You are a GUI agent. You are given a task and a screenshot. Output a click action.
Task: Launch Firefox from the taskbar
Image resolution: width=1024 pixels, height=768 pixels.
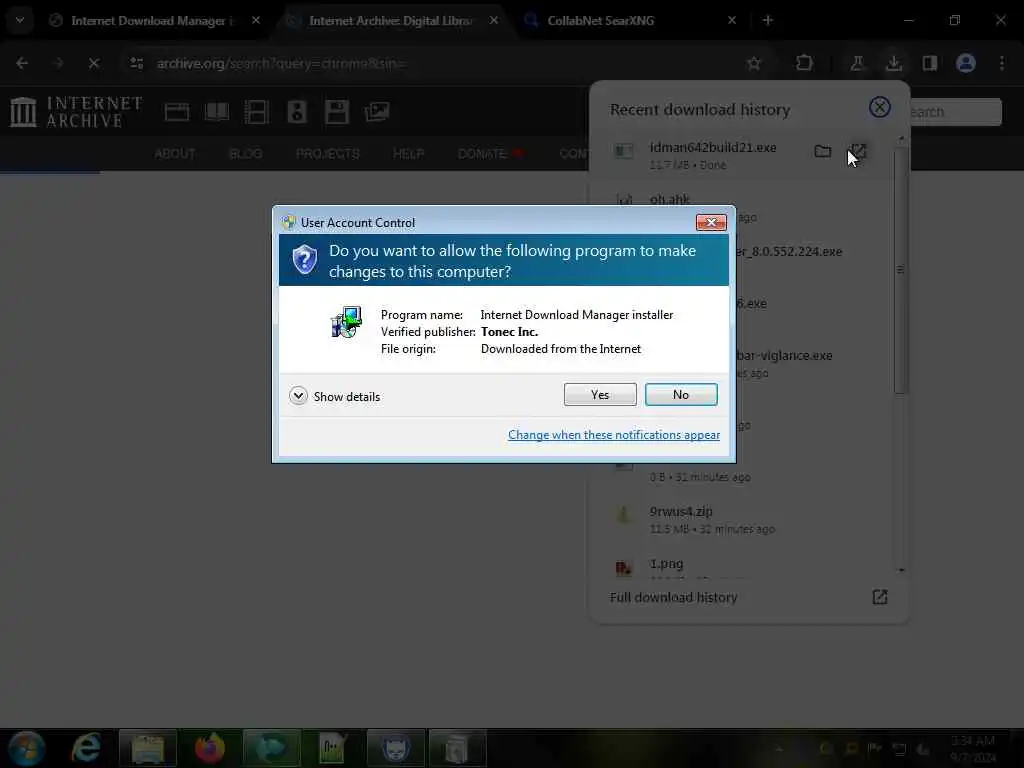pyautogui.click(x=209, y=748)
